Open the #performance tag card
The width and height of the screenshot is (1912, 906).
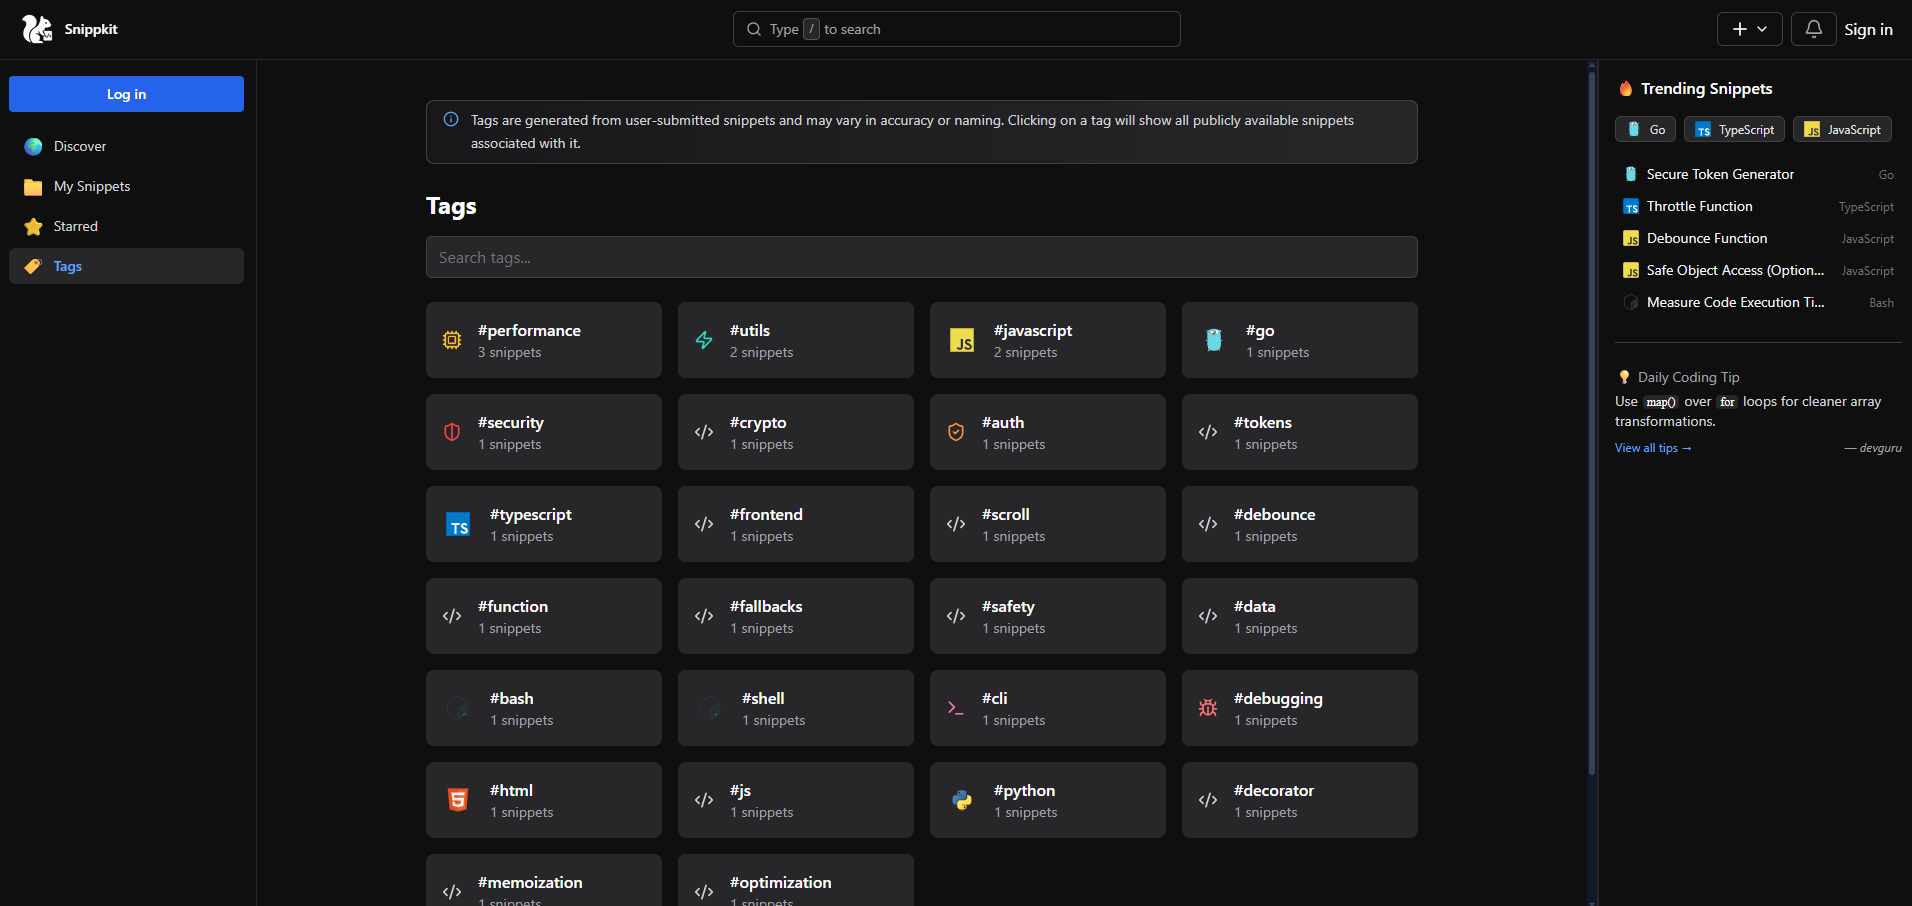click(544, 340)
